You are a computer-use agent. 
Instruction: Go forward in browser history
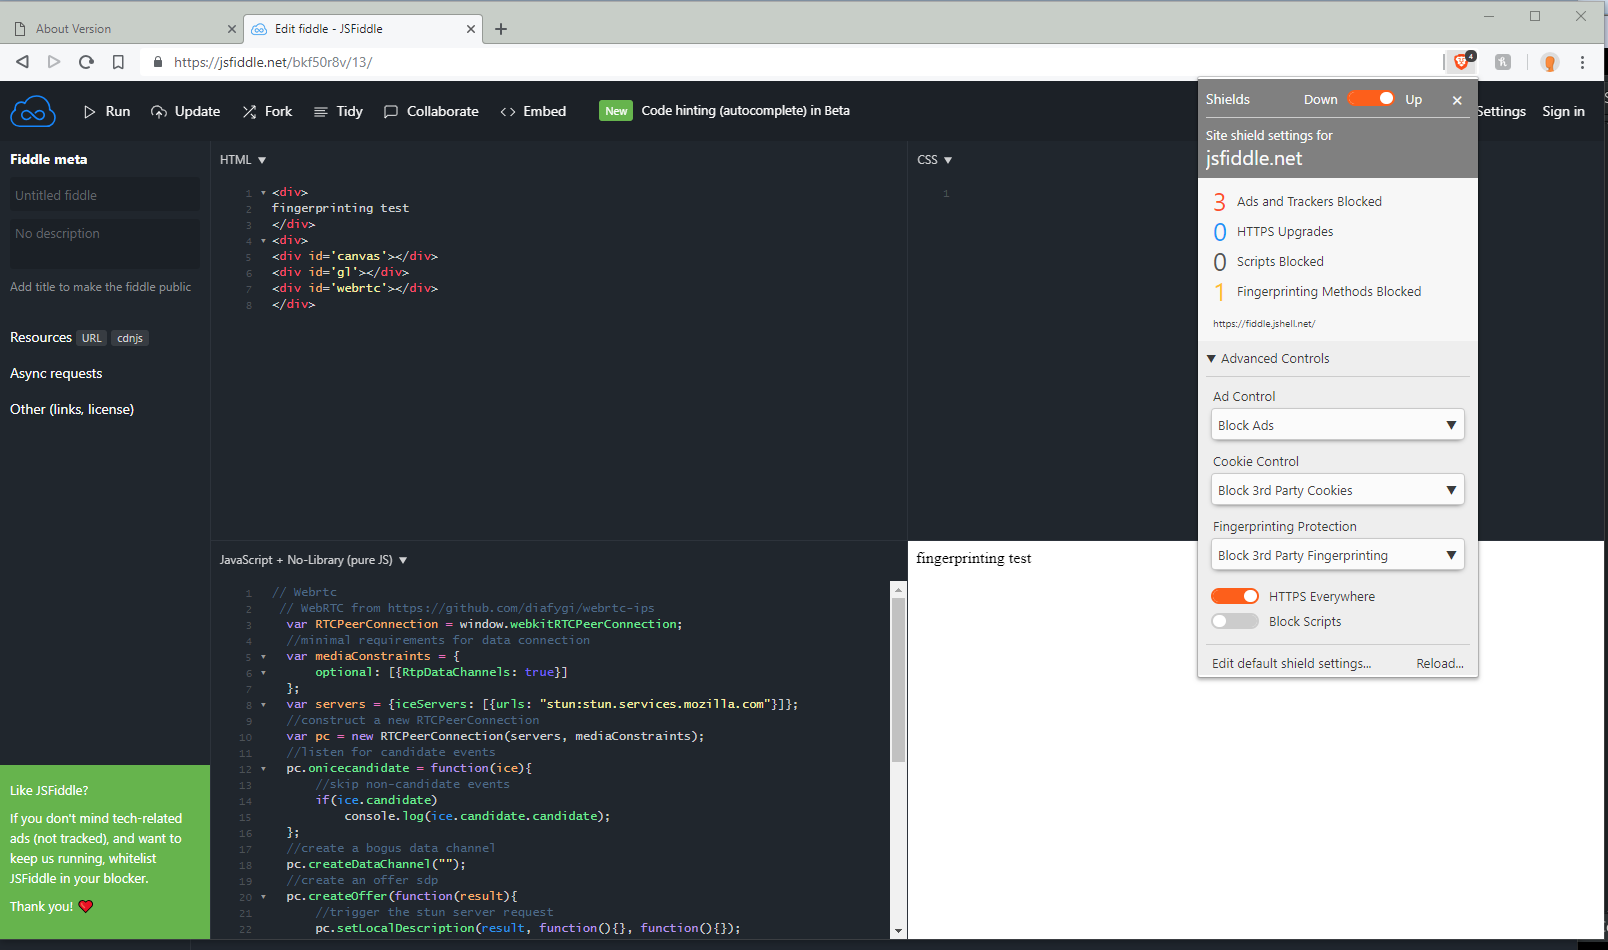[x=54, y=62]
